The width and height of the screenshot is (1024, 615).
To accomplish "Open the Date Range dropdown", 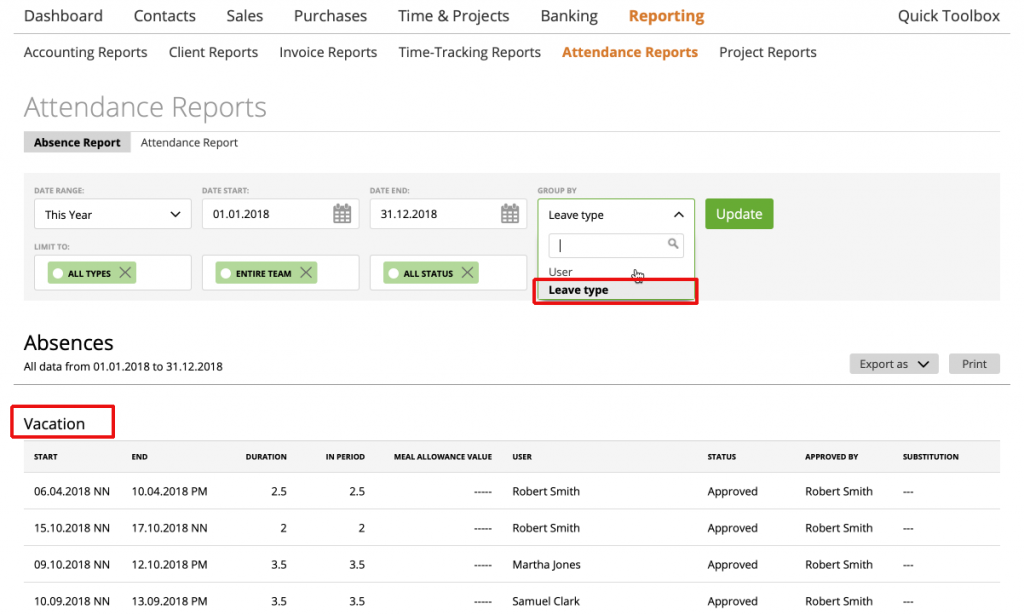I will click(112, 213).
